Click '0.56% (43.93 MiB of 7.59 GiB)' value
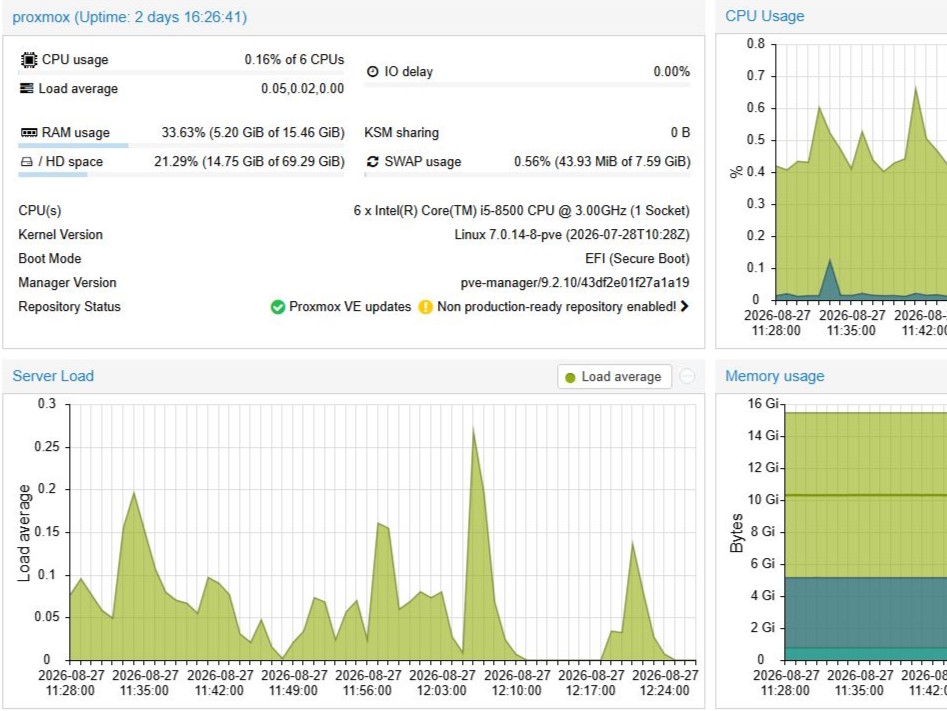 tap(602, 162)
